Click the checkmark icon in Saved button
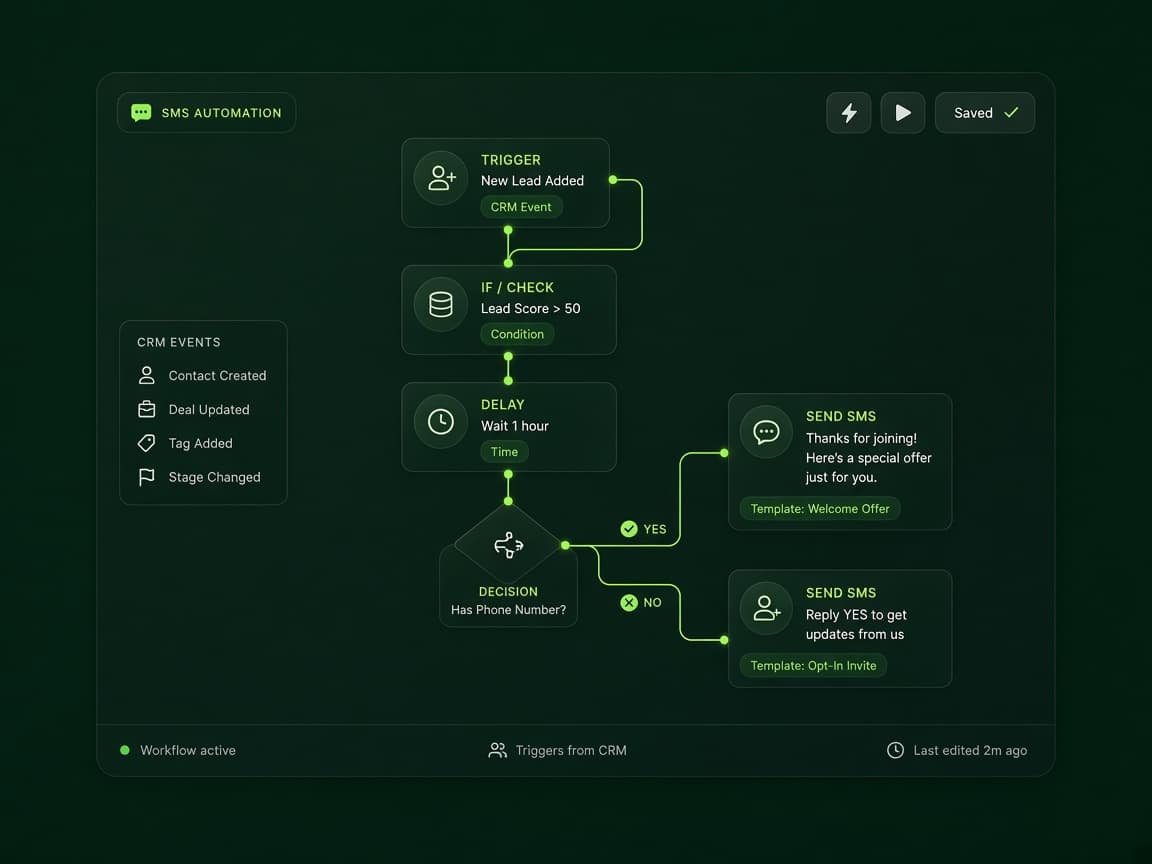Screen dimensions: 1152x864 pyautogui.click(x=1012, y=112)
